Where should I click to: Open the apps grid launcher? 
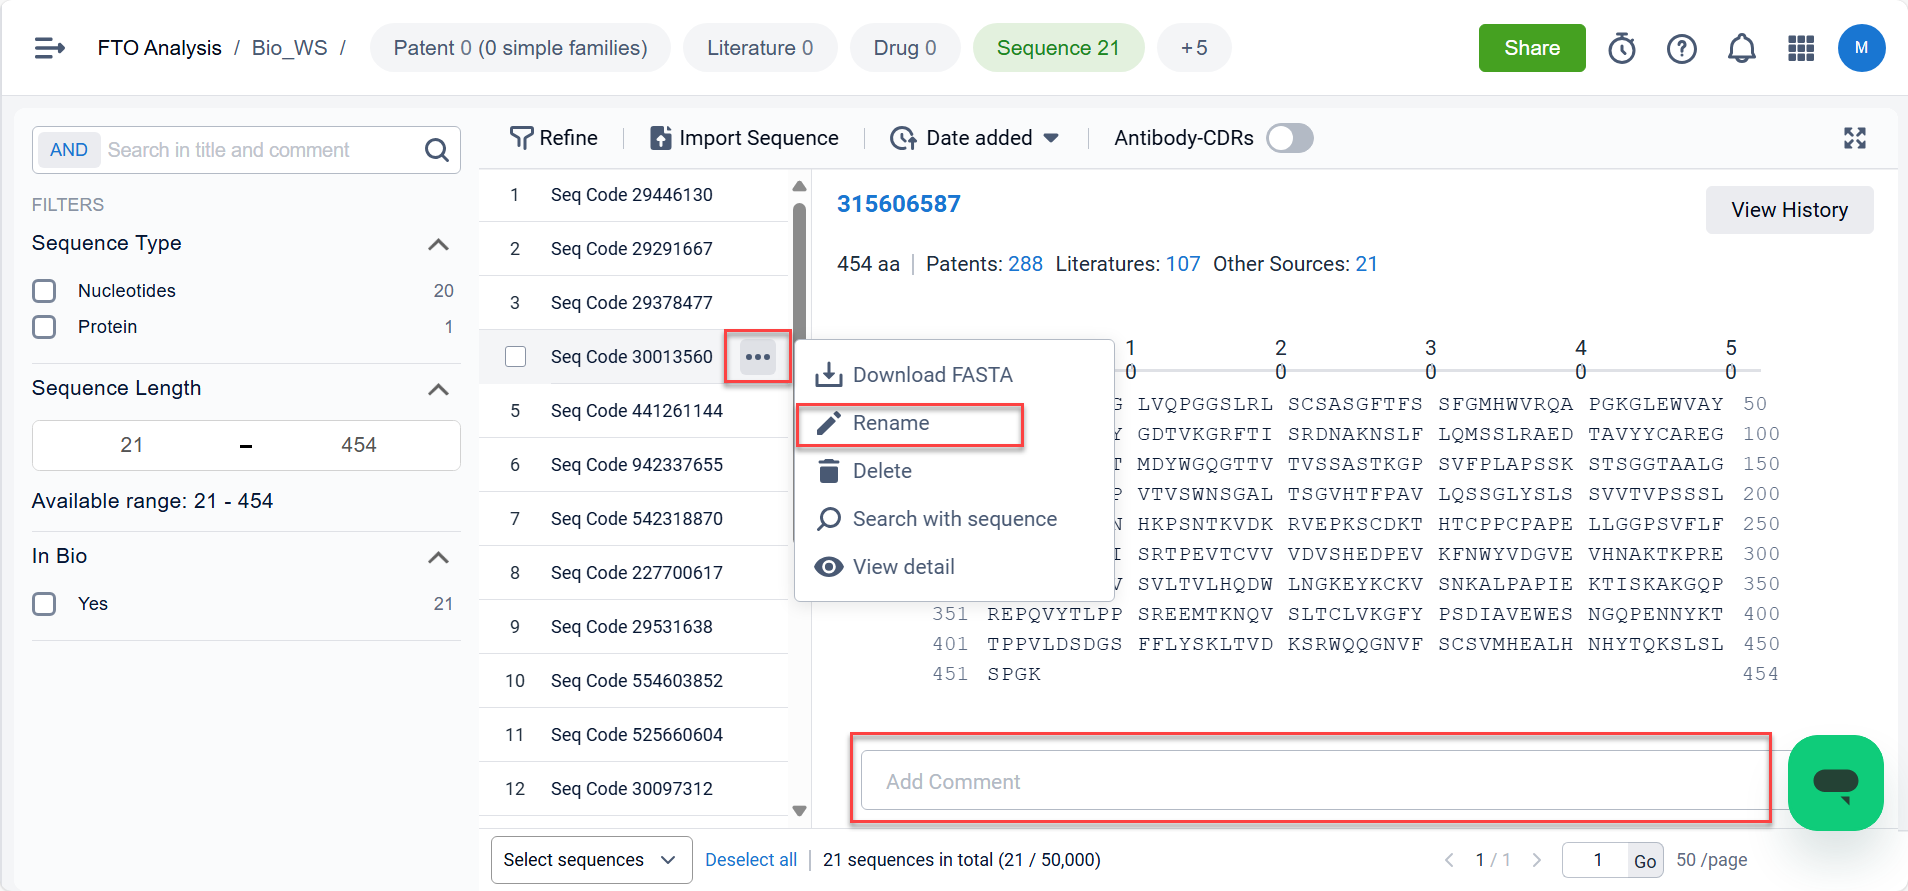[1800, 48]
